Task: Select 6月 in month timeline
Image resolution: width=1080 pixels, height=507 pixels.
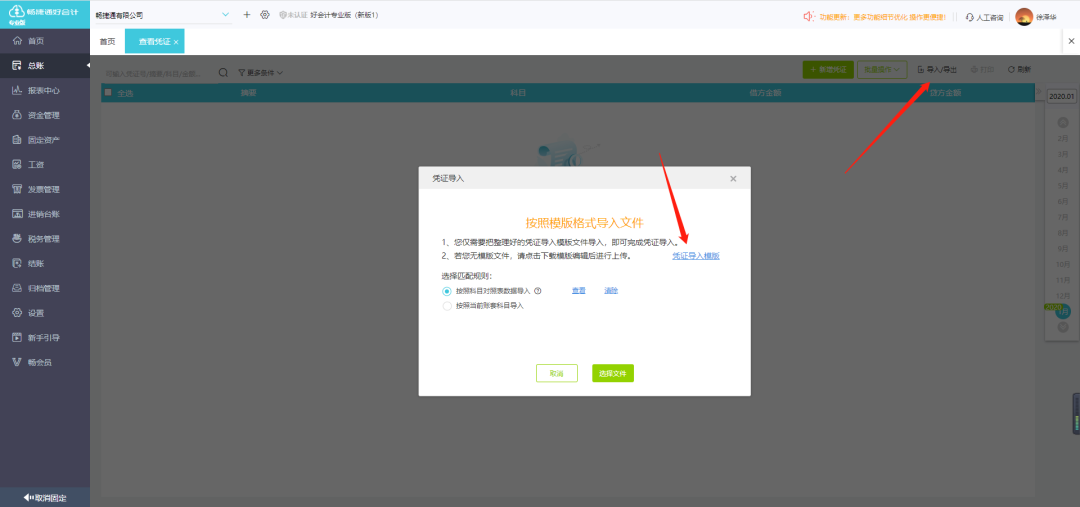Action: (1062, 201)
